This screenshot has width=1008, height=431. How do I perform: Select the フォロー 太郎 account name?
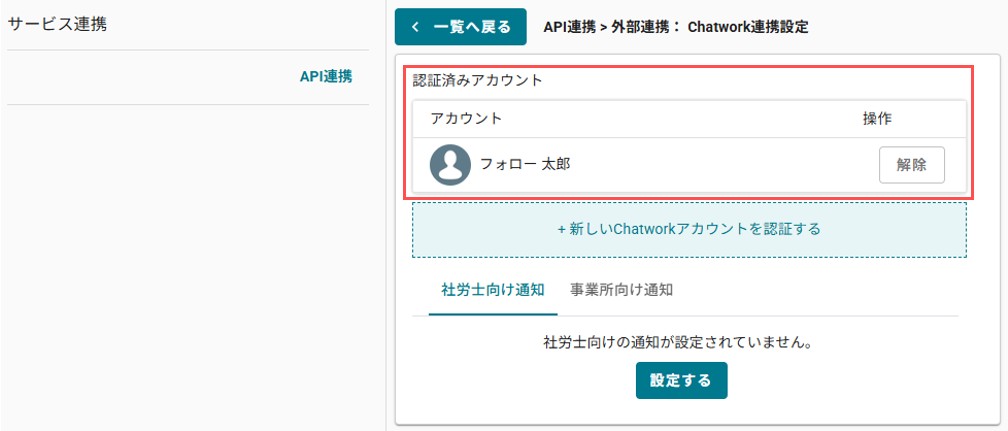tap(525, 164)
